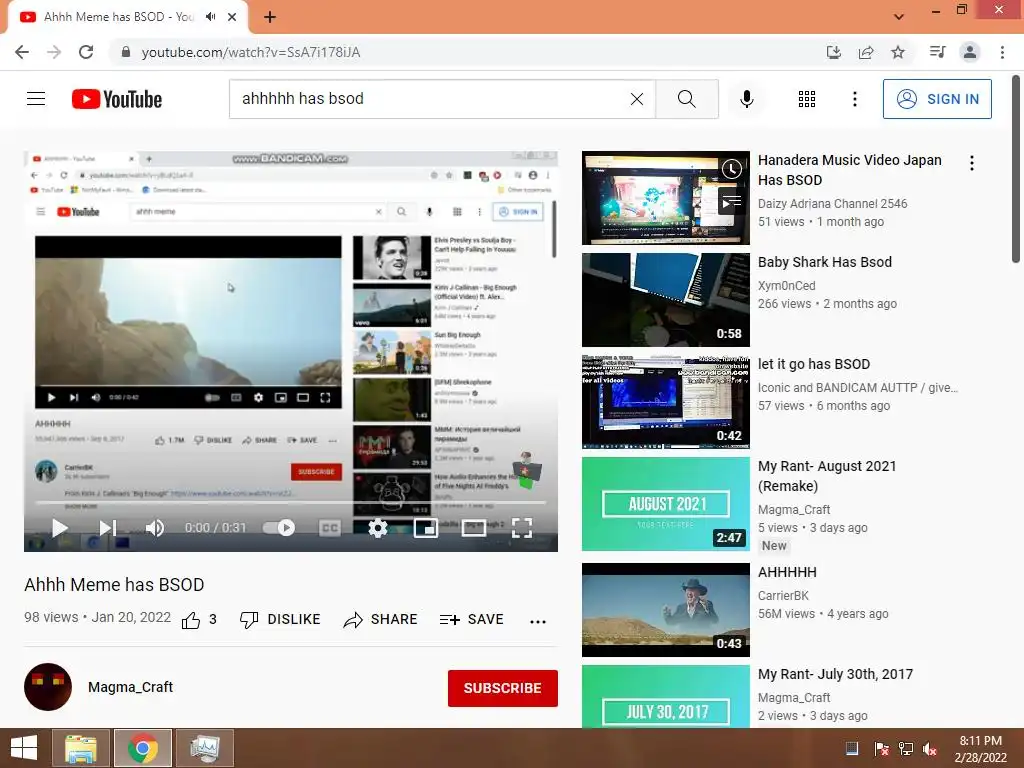This screenshot has height=768, width=1024.
Task: Open the YouTube hamburger guide menu
Action: (x=36, y=99)
